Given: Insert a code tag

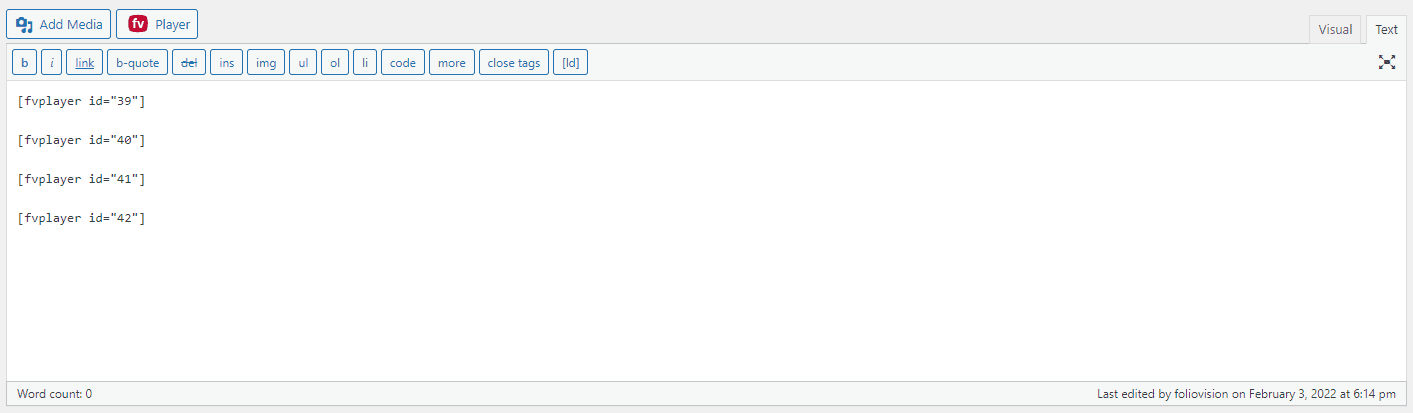Looking at the screenshot, I should coord(403,63).
